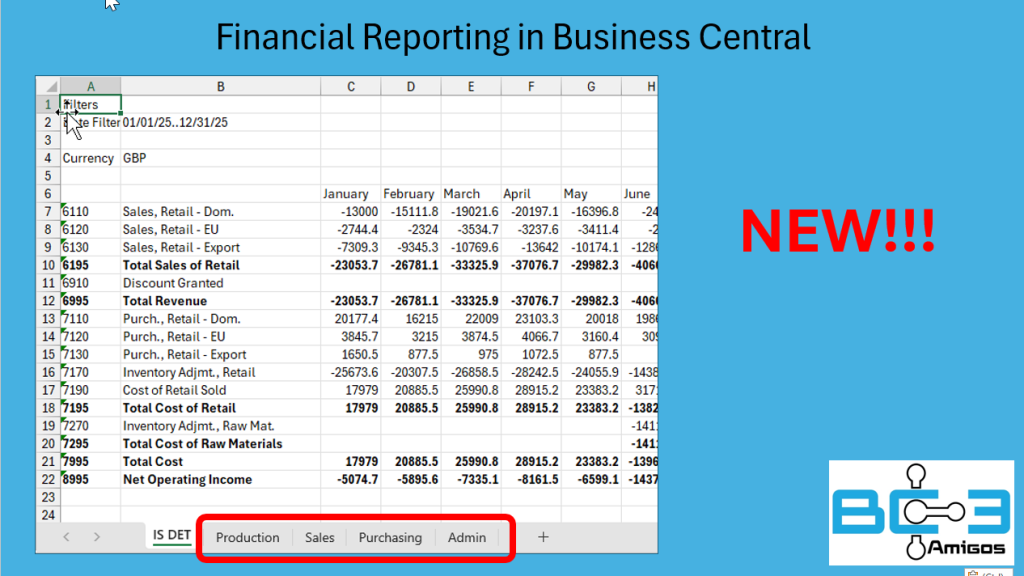Viewport: 1024px width, 576px height.
Task: Select row 22 header for Net Operating Income
Action: (x=47, y=479)
